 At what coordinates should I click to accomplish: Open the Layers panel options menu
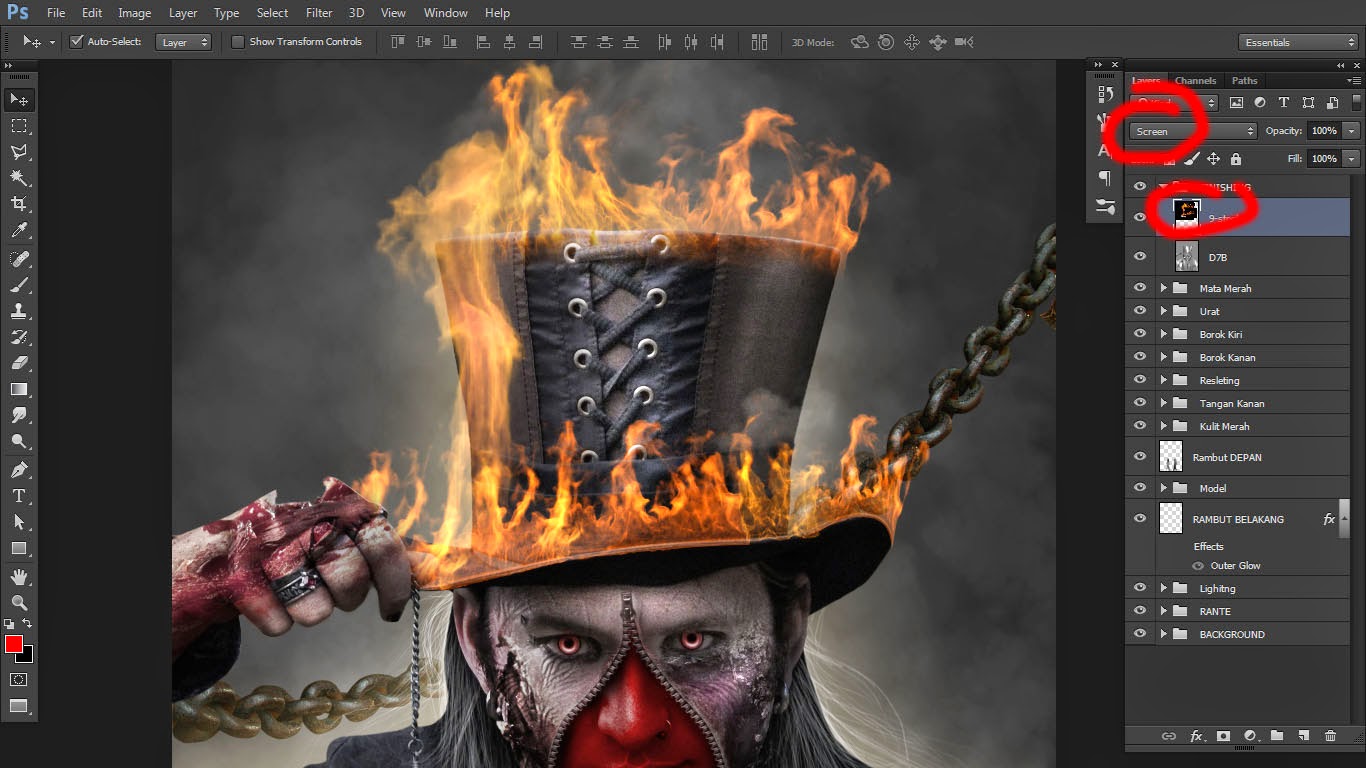pos(1354,81)
